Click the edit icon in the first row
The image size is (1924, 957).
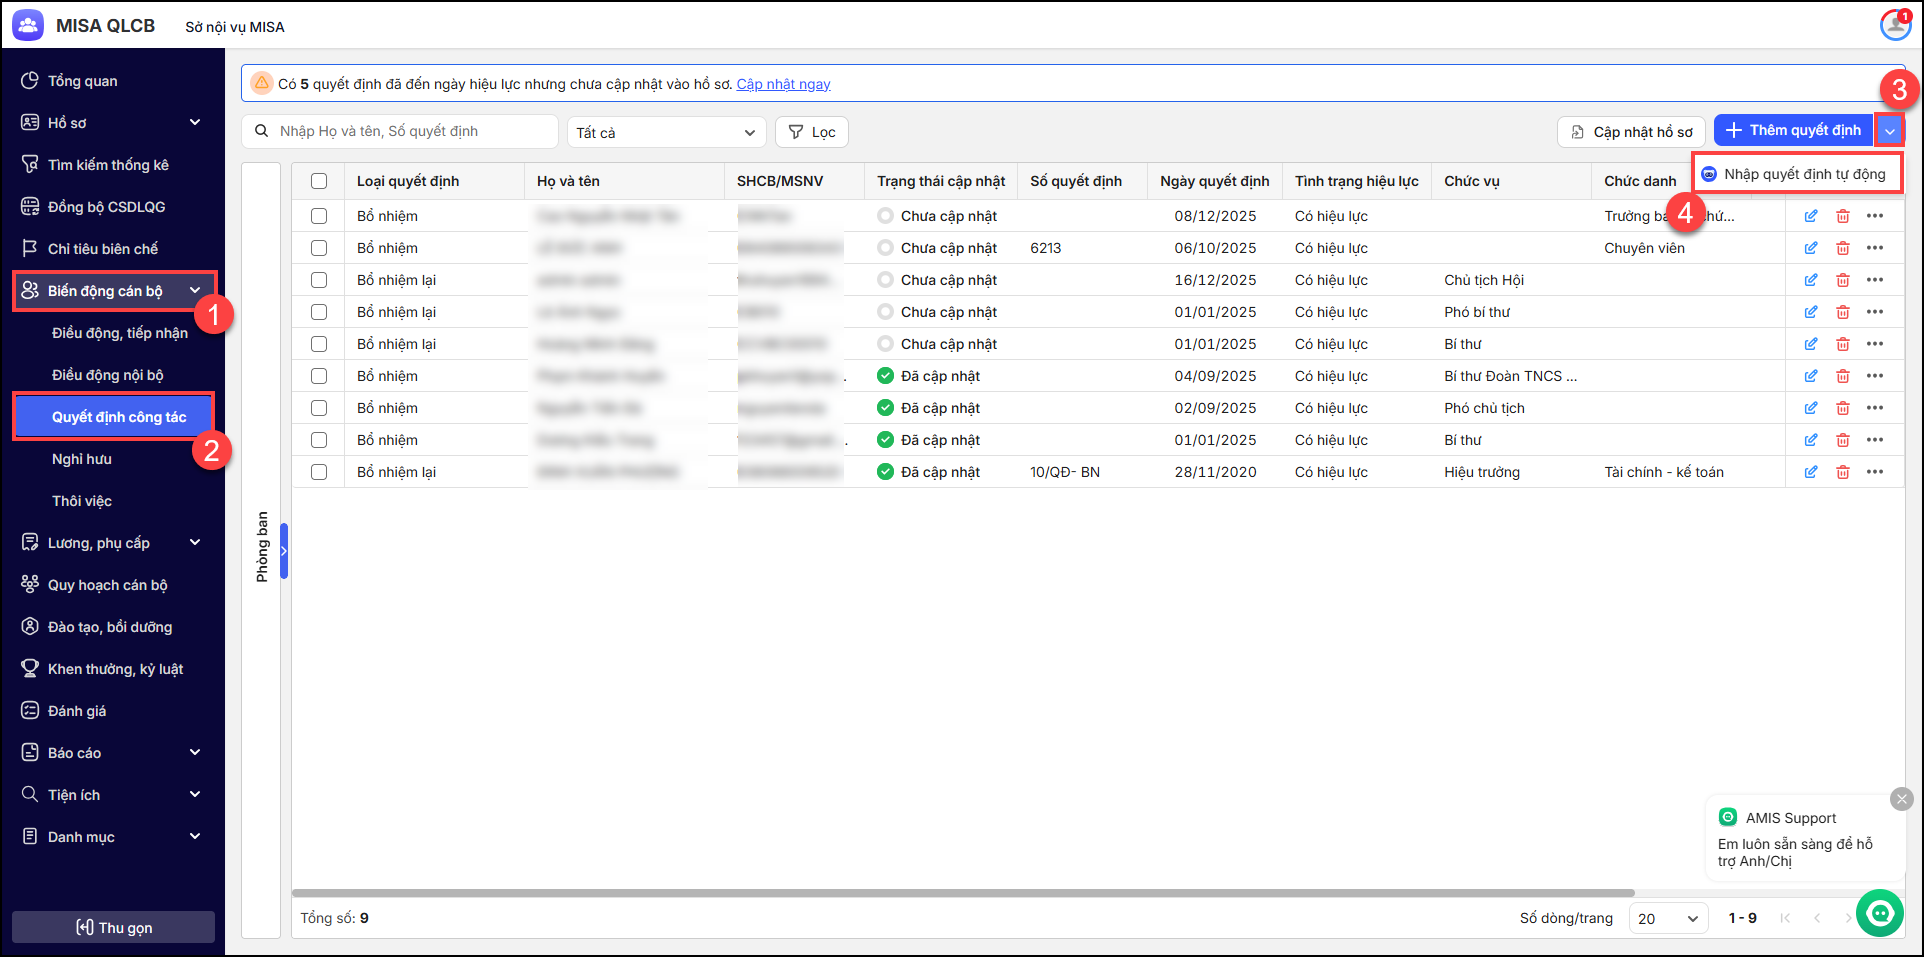pos(1810,216)
